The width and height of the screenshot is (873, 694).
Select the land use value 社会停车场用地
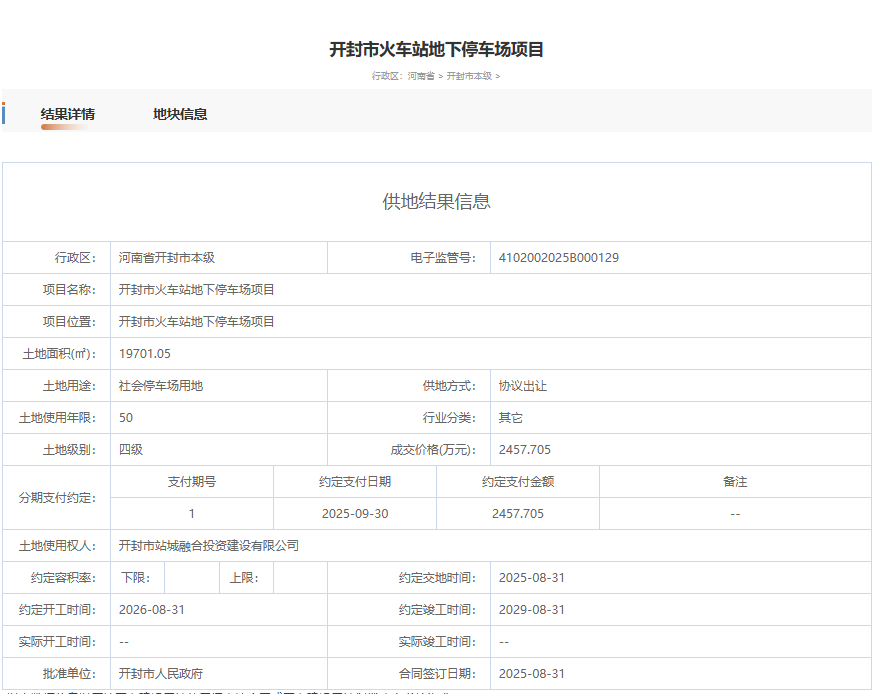coord(161,386)
